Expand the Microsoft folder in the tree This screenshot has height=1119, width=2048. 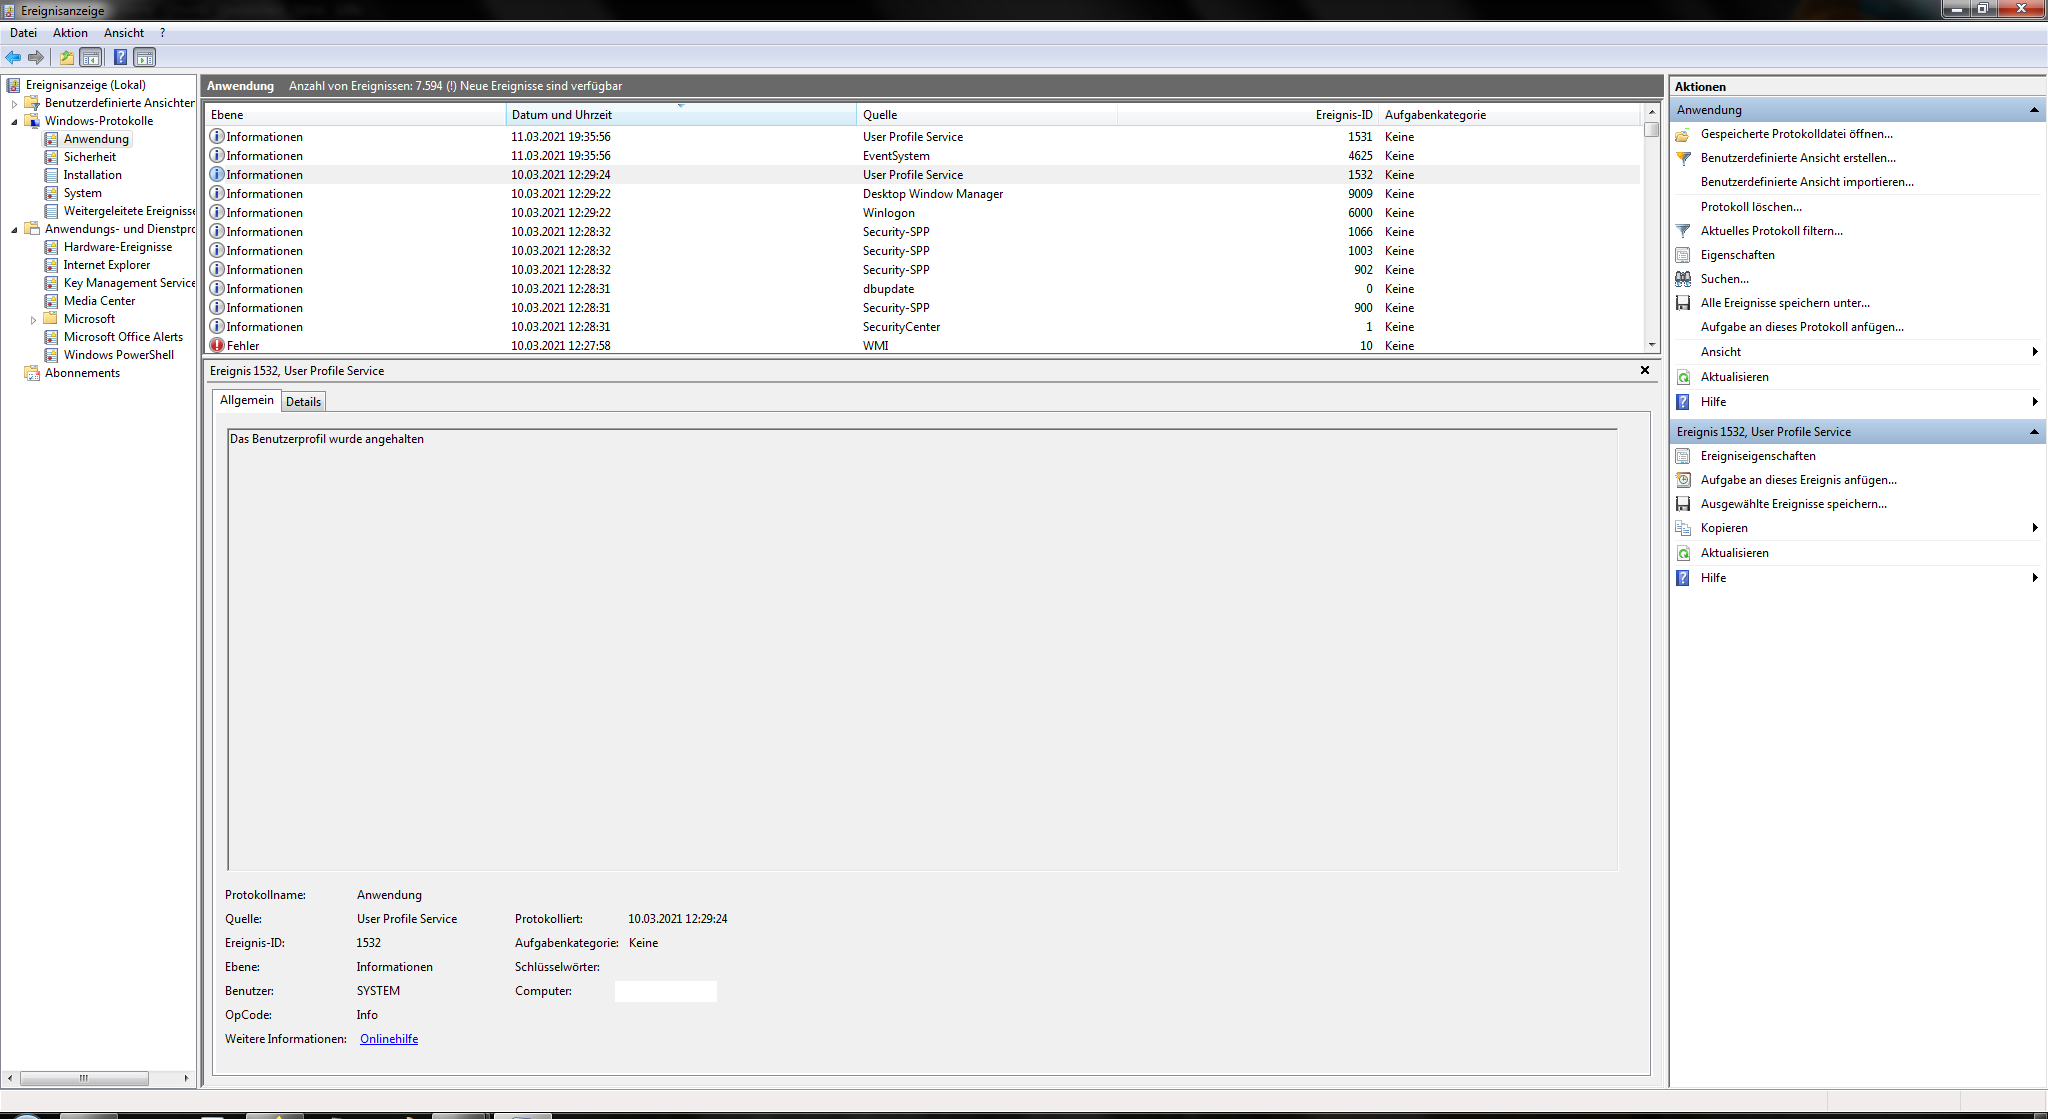[x=33, y=320]
